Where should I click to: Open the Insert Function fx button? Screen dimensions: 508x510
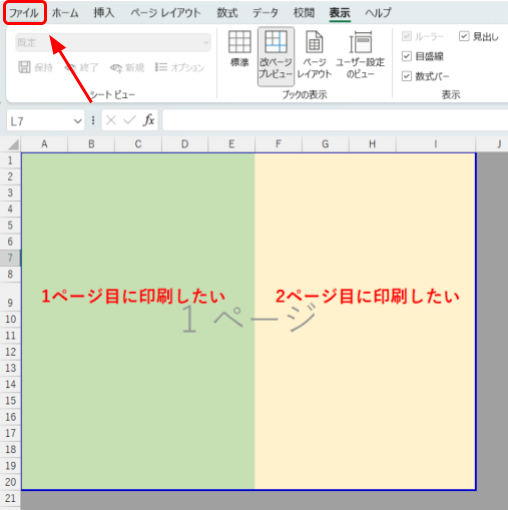(x=149, y=120)
